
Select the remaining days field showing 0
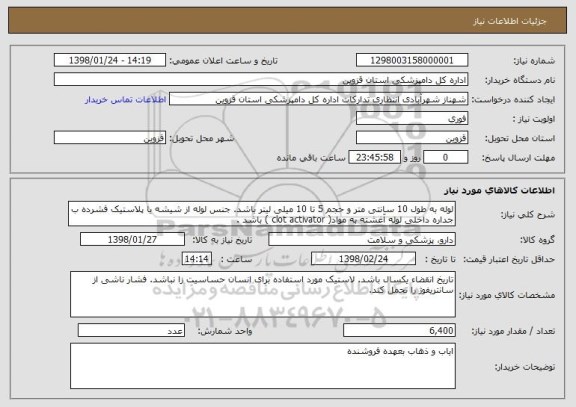tap(445, 158)
